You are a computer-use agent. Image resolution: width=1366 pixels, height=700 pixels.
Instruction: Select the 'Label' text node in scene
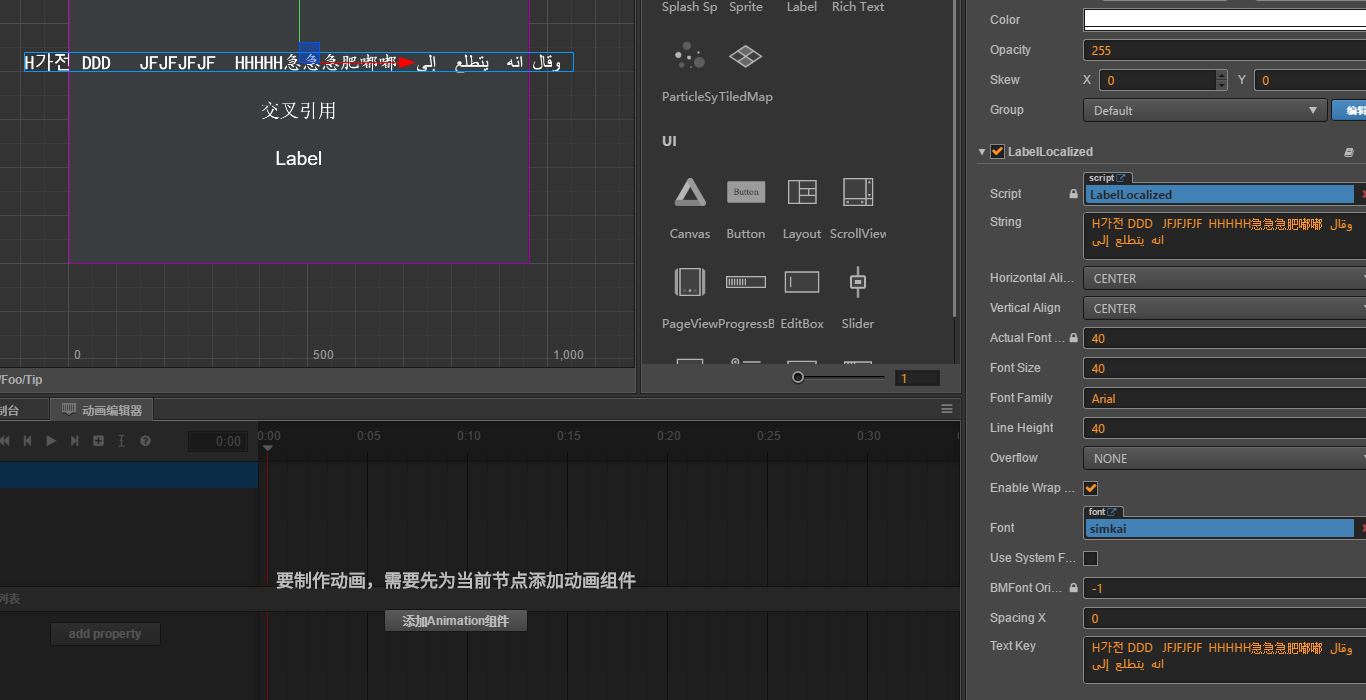[x=298, y=158]
